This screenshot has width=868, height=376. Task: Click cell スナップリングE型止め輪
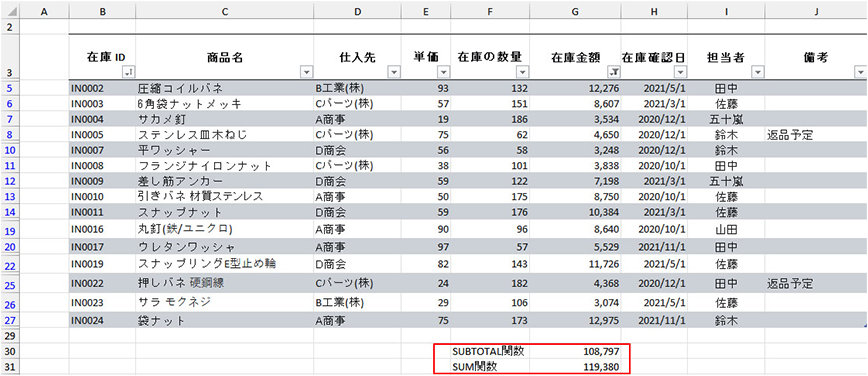click(224, 264)
